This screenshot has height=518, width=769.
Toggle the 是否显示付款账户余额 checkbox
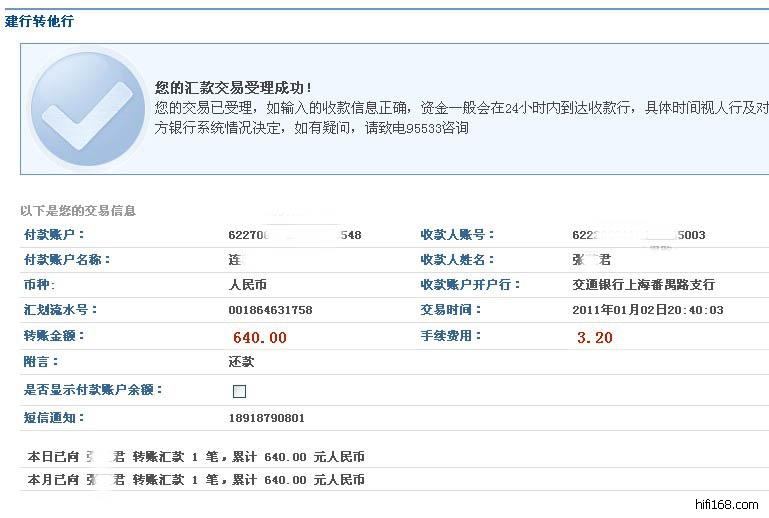point(239,391)
